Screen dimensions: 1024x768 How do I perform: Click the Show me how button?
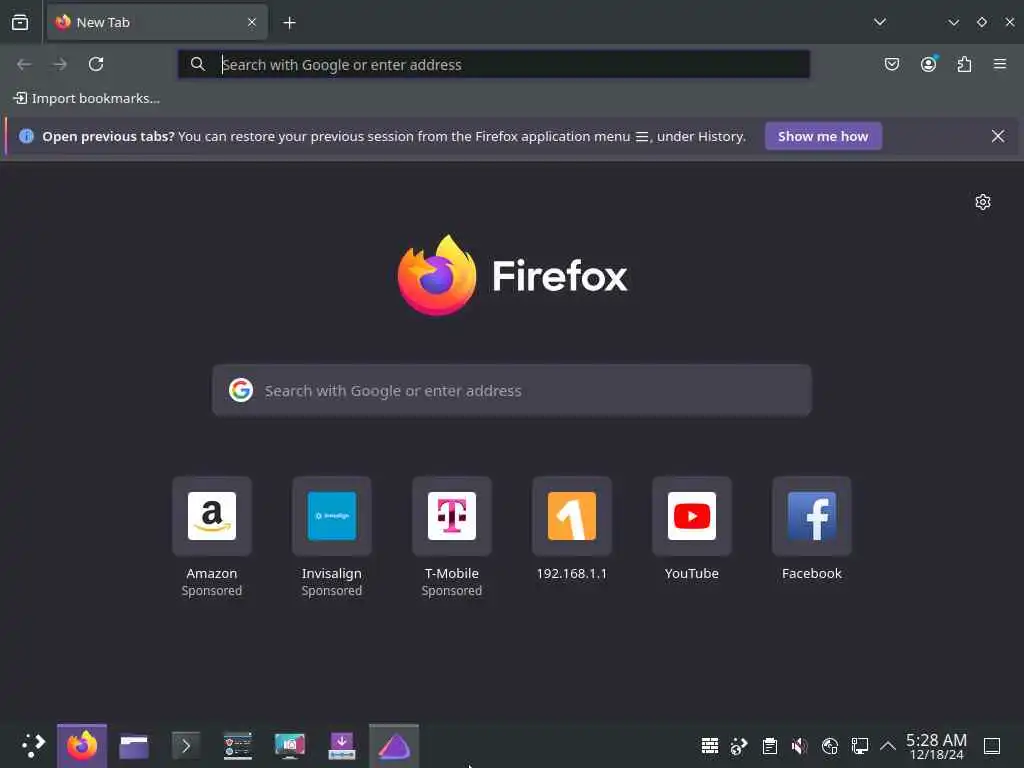click(823, 136)
